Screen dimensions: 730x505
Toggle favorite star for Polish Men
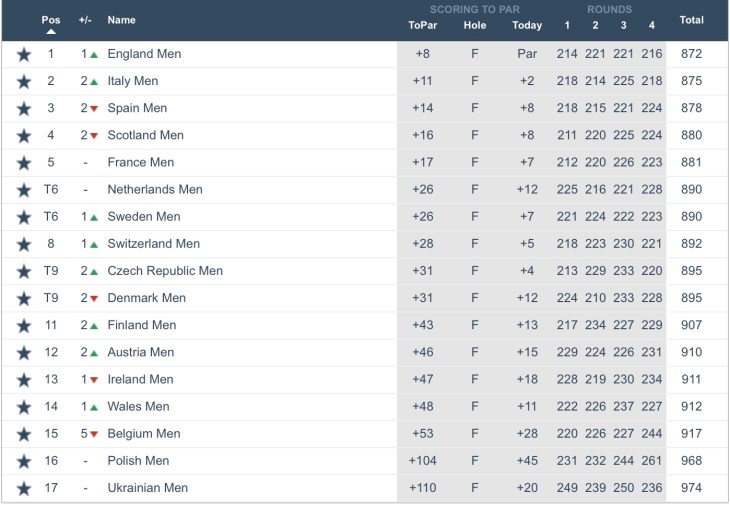(x=24, y=461)
